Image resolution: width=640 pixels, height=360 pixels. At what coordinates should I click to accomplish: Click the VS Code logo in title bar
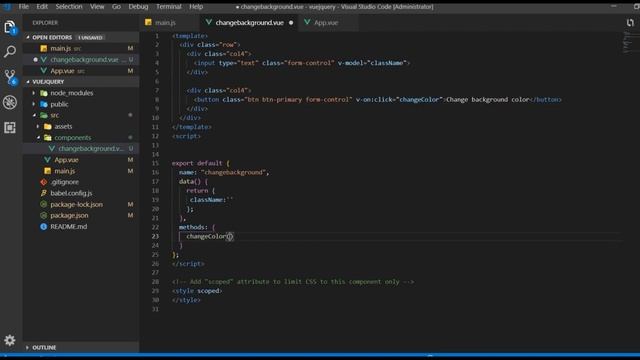click(7, 6)
